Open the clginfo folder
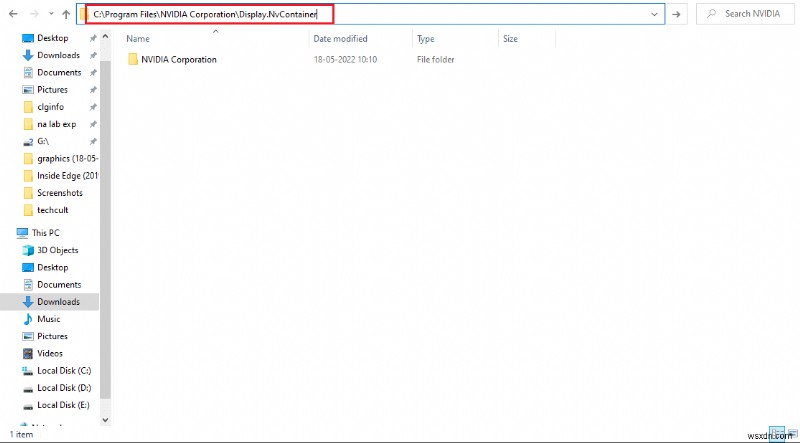800x443 pixels. point(50,107)
